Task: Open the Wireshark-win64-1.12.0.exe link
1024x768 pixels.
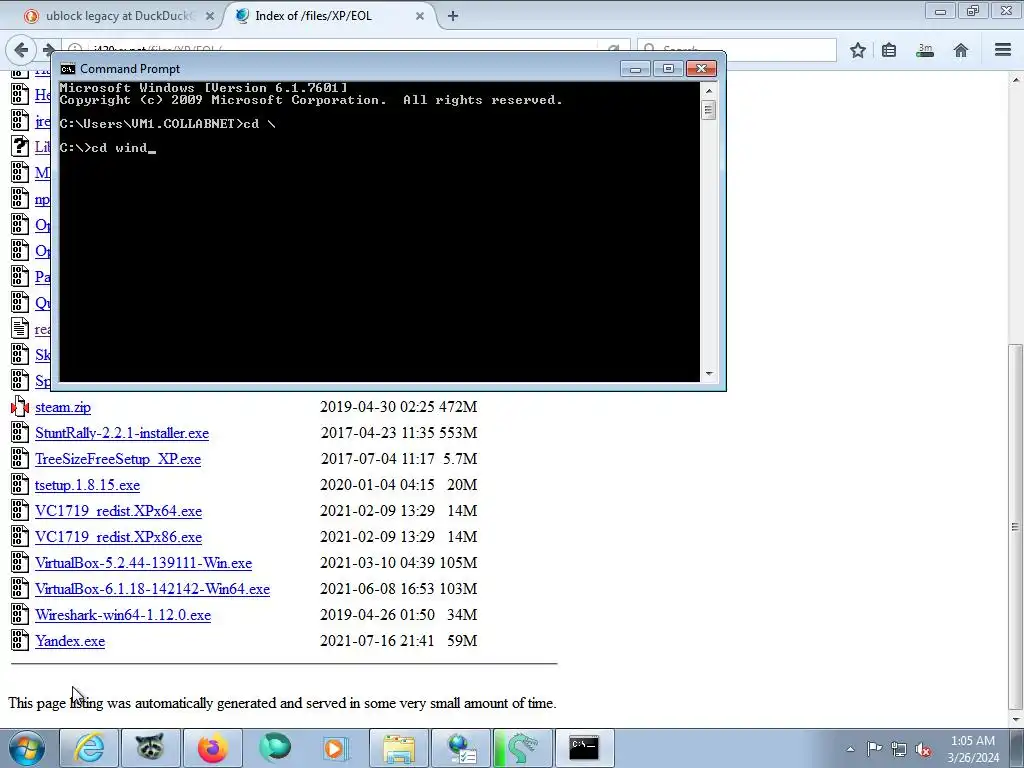Action: pos(123,615)
